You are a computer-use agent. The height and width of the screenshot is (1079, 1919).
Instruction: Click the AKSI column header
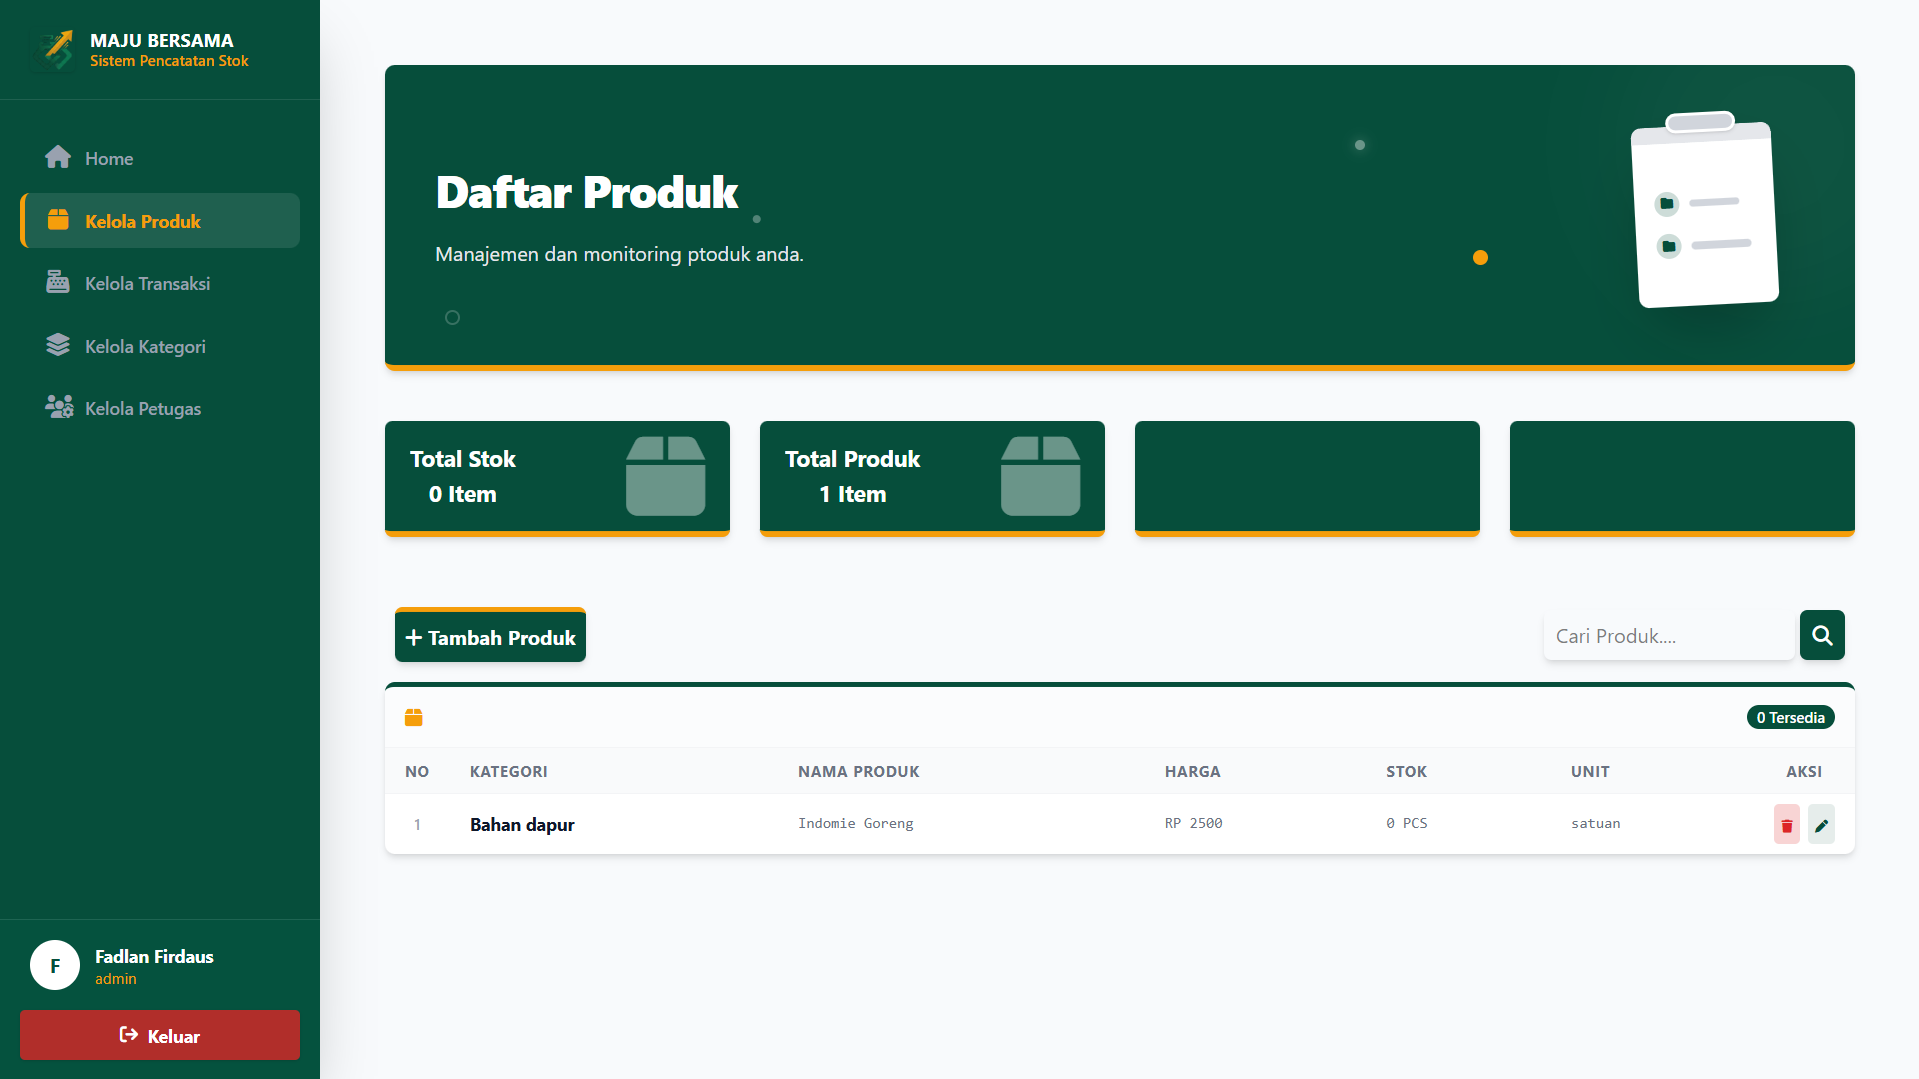click(x=1804, y=771)
